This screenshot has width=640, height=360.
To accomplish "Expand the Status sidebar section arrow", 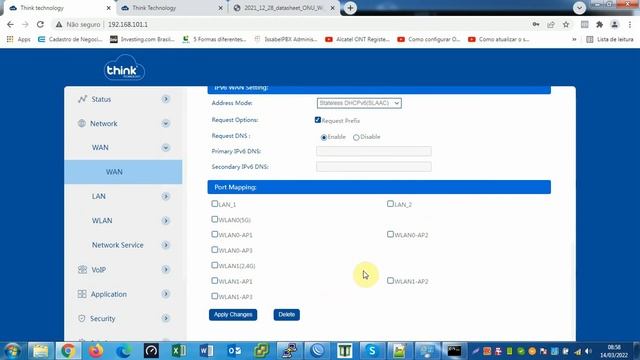I will pyautogui.click(x=165, y=99).
